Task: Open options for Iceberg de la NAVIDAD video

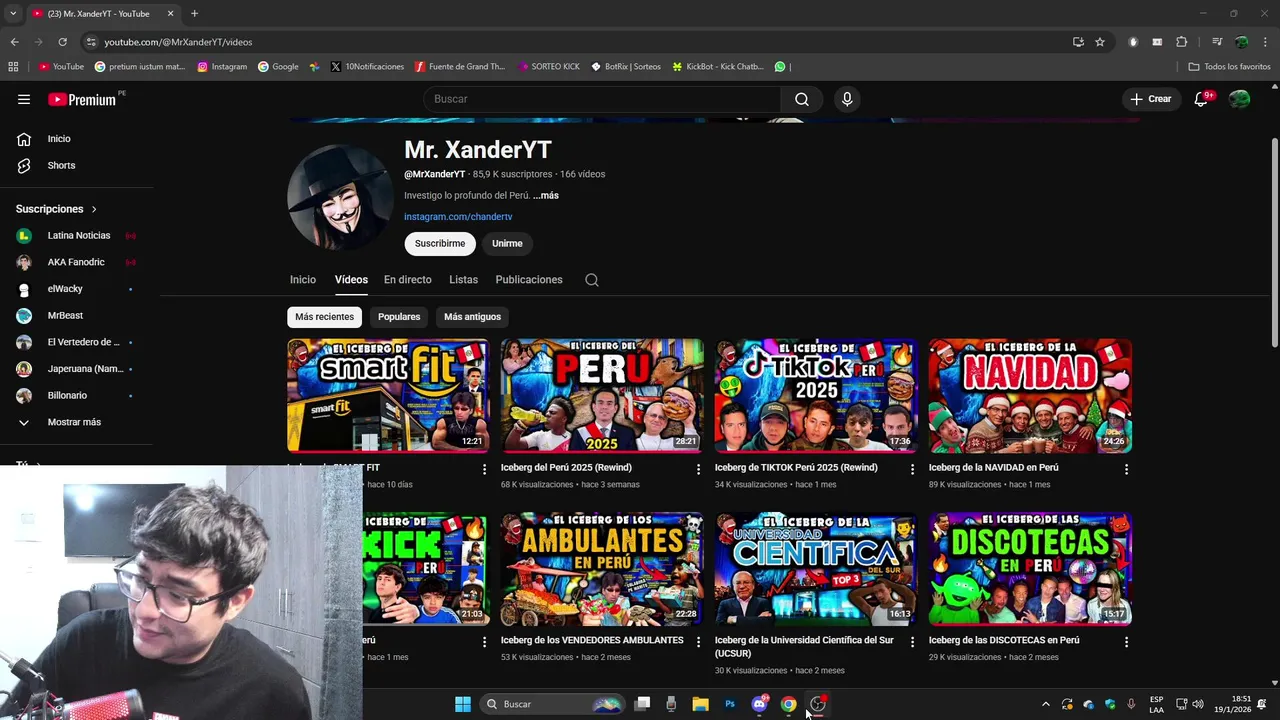Action: (x=1126, y=469)
